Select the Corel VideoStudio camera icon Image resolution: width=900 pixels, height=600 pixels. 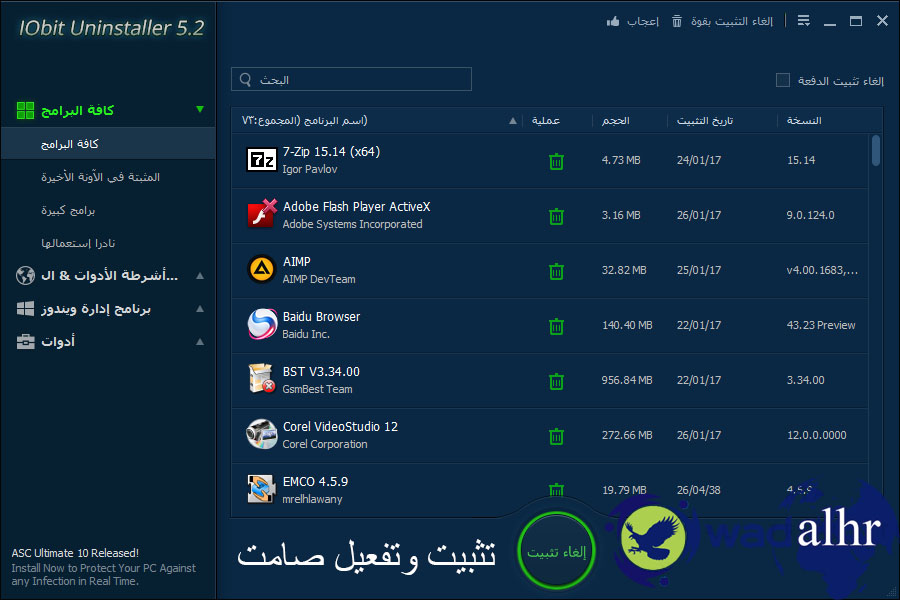coord(262,433)
